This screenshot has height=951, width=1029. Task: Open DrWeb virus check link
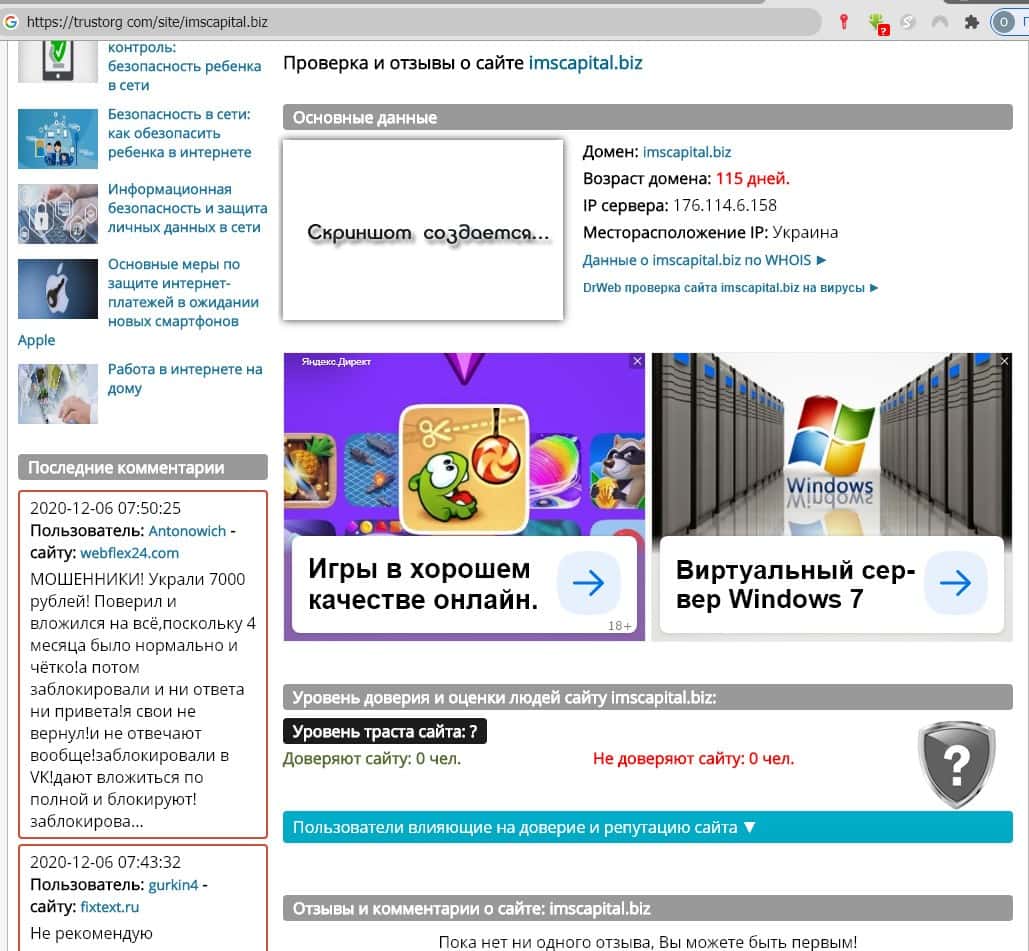tap(730, 287)
